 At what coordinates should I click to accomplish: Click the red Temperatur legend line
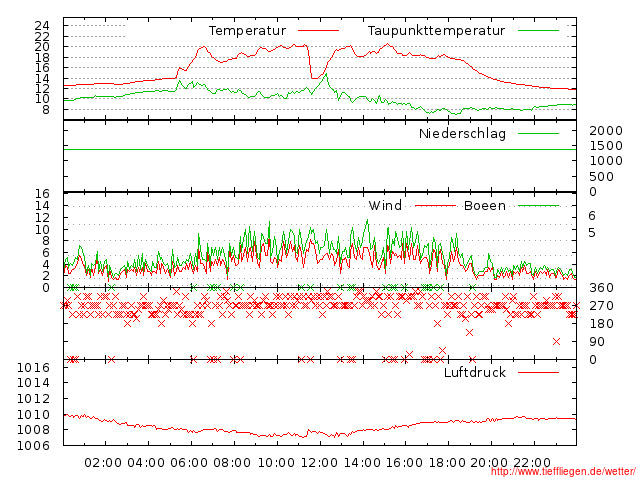tap(318, 31)
